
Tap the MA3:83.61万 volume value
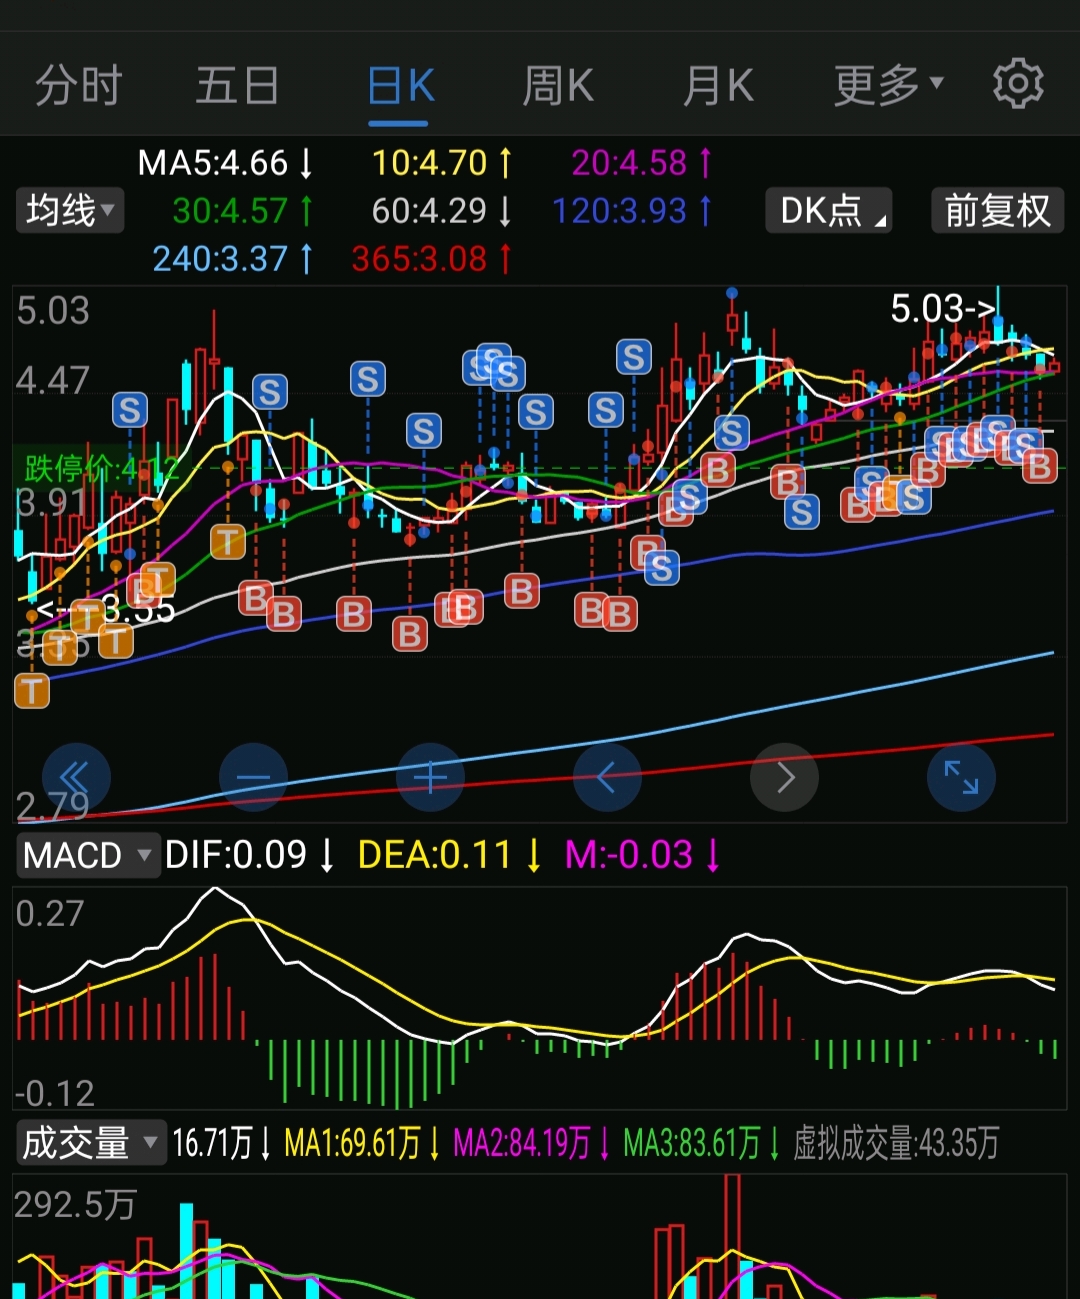pyautogui.click(x=702, y=1143)
